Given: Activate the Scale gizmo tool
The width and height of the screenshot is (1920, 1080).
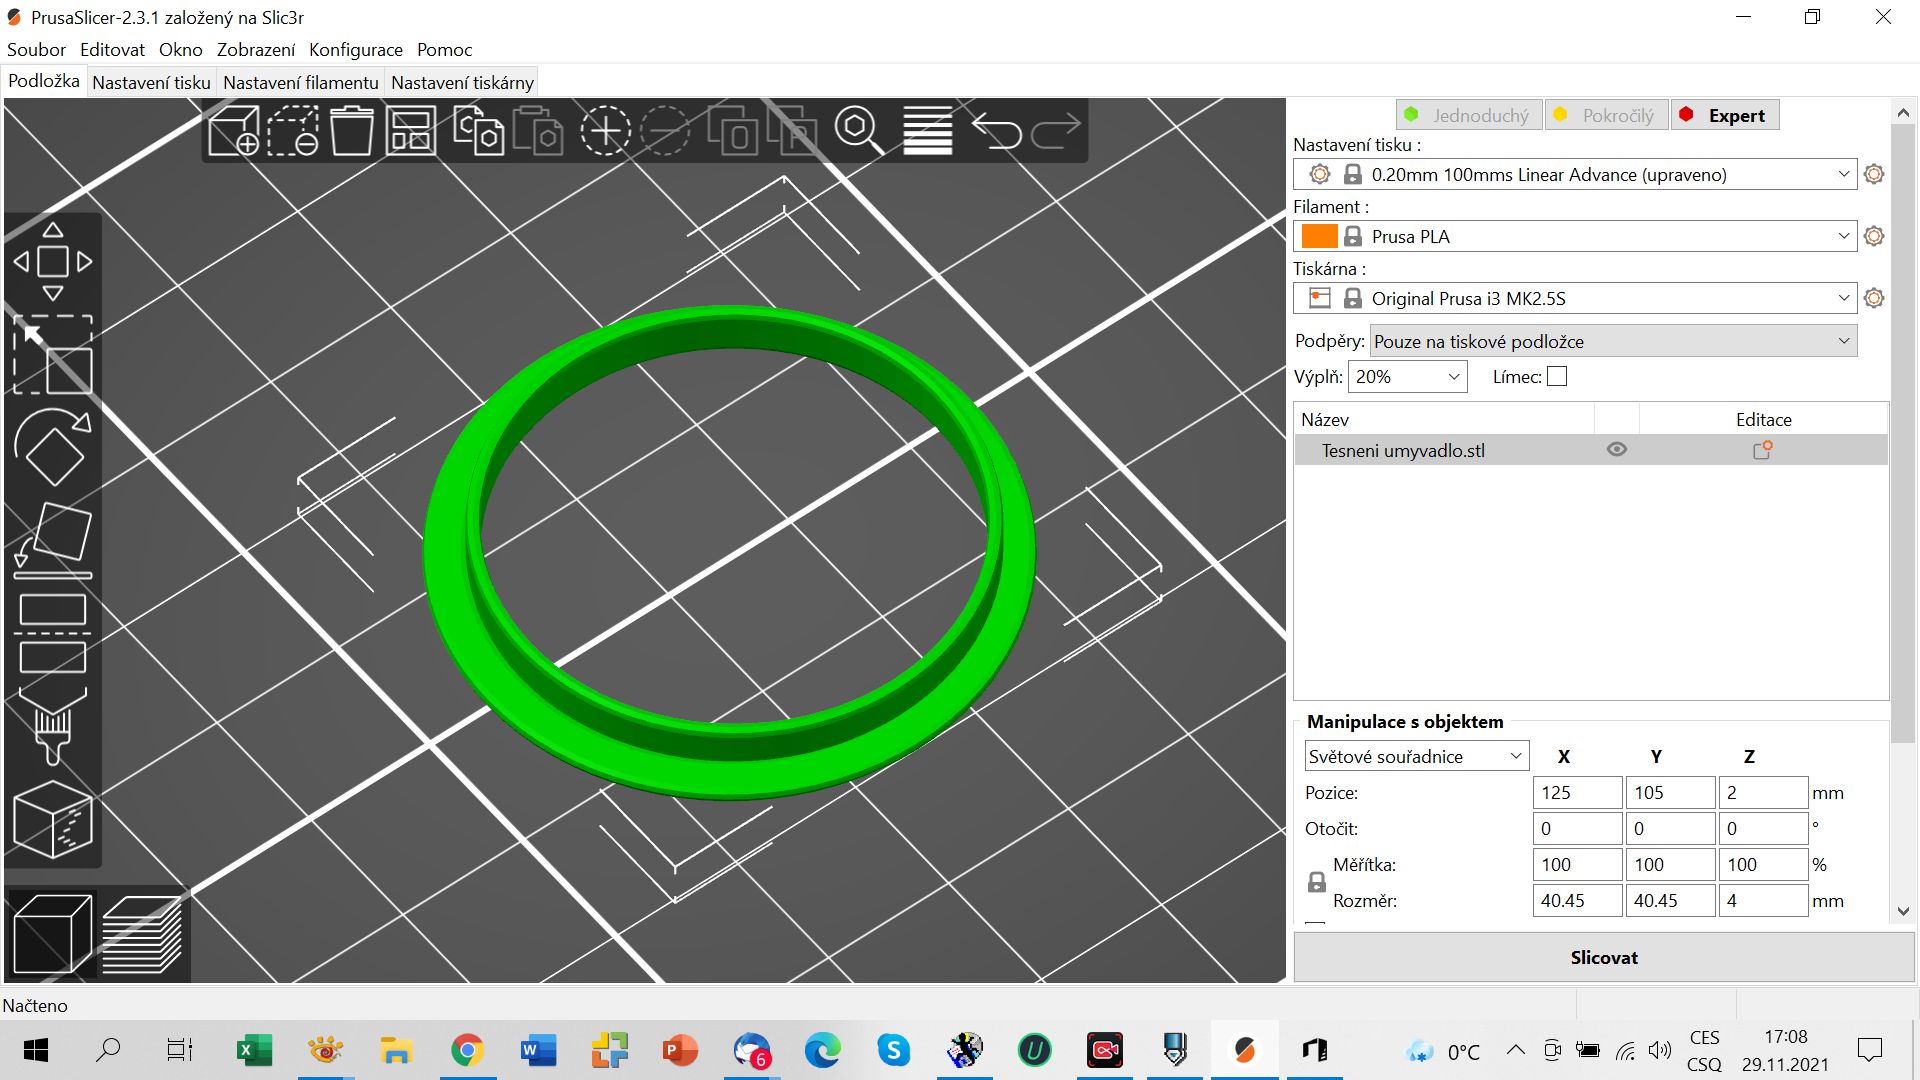Looking at the screenshot, I should click(x=53, y=355).
